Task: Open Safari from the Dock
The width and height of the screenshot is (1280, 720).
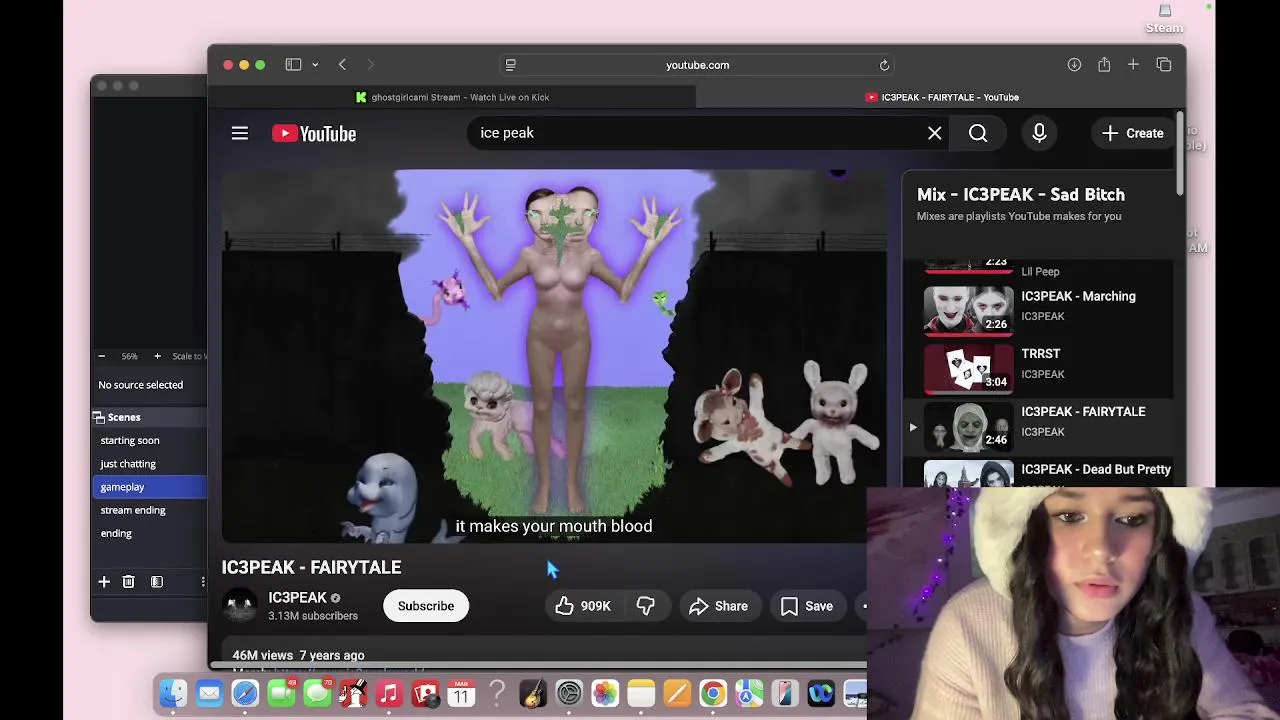Action: pyautogui.click(x=245, y=693)
